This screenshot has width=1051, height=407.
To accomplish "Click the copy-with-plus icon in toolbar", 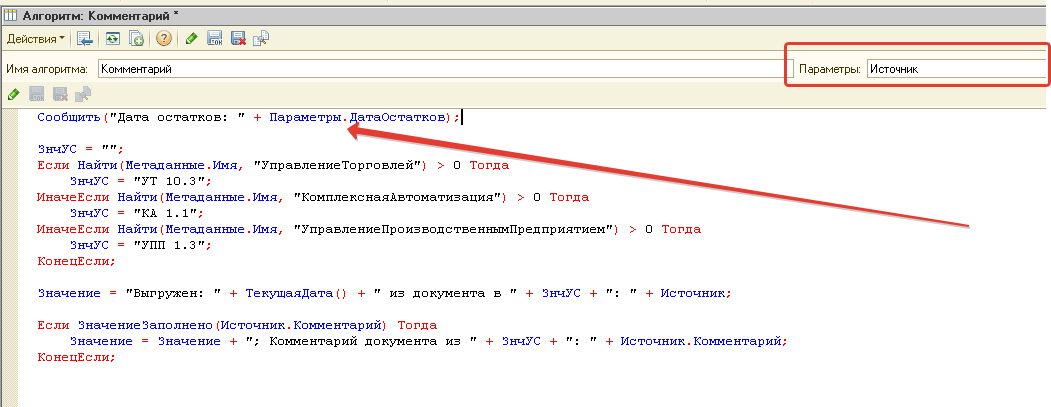I will coord(136,39).
